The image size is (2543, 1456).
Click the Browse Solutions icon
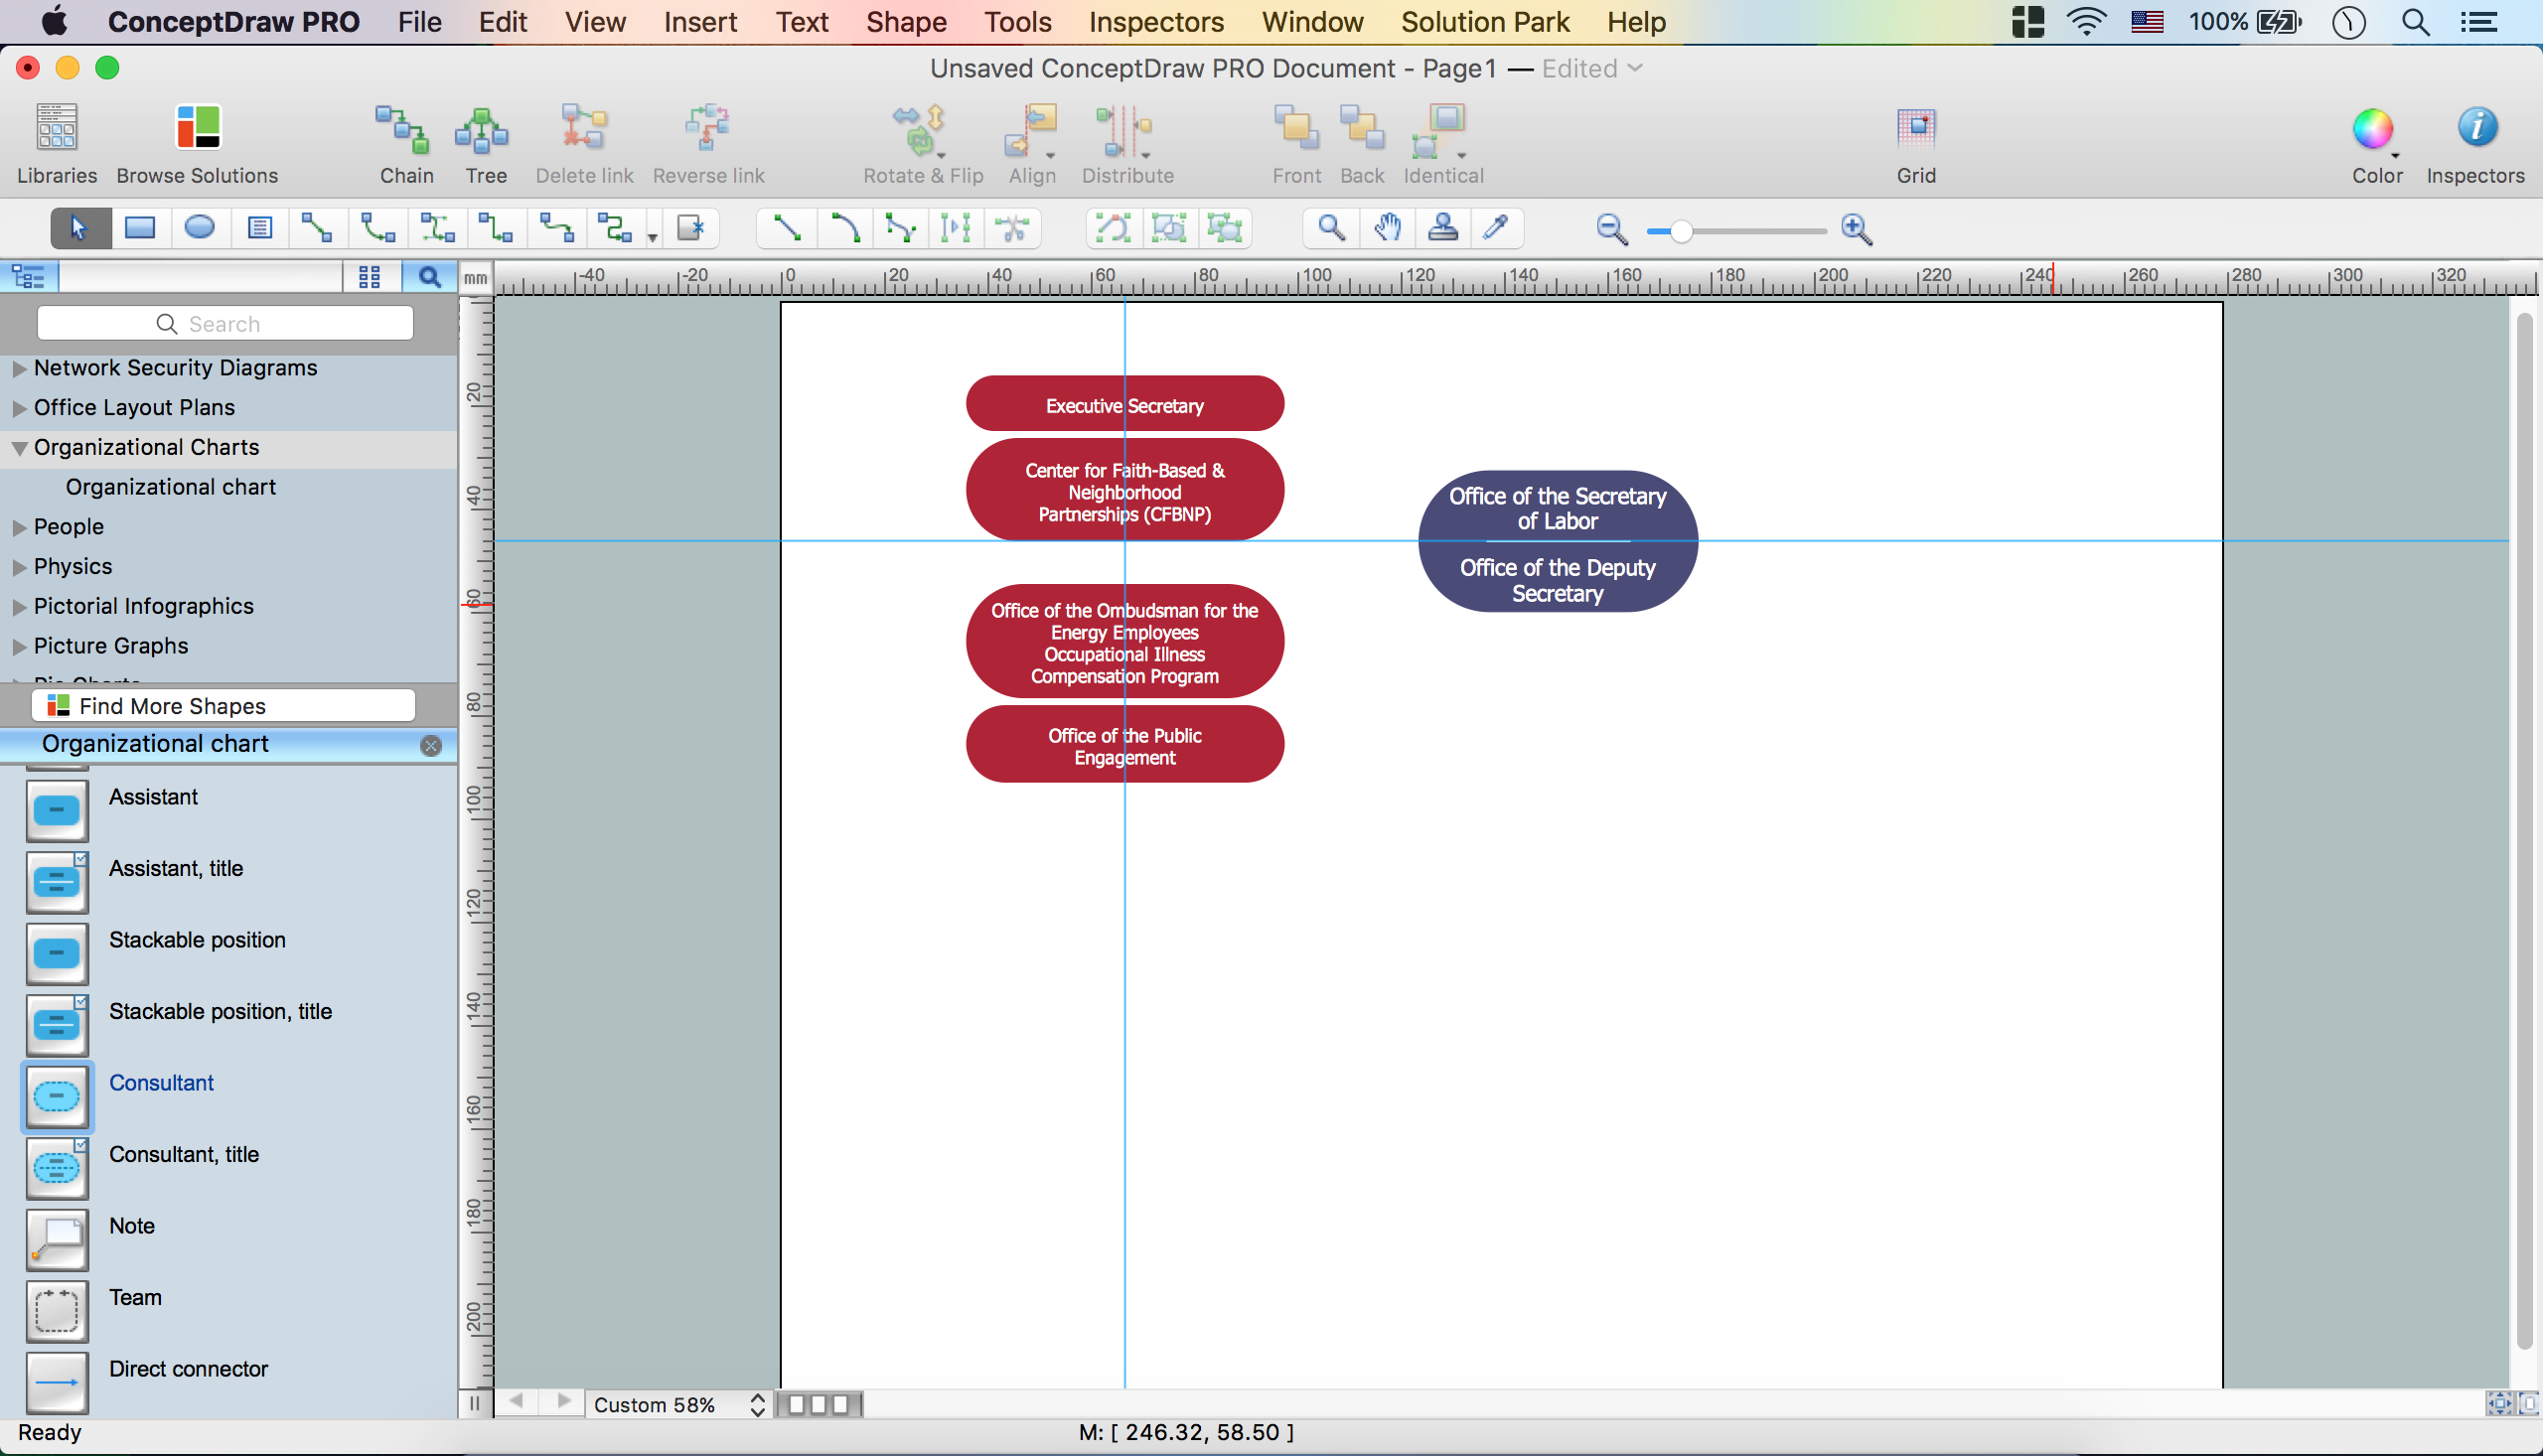tap(197, 128)
